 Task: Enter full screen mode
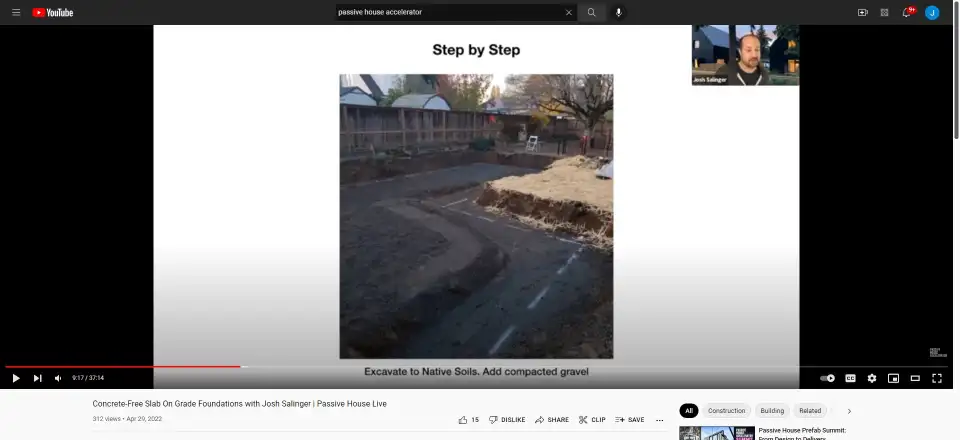937,378
